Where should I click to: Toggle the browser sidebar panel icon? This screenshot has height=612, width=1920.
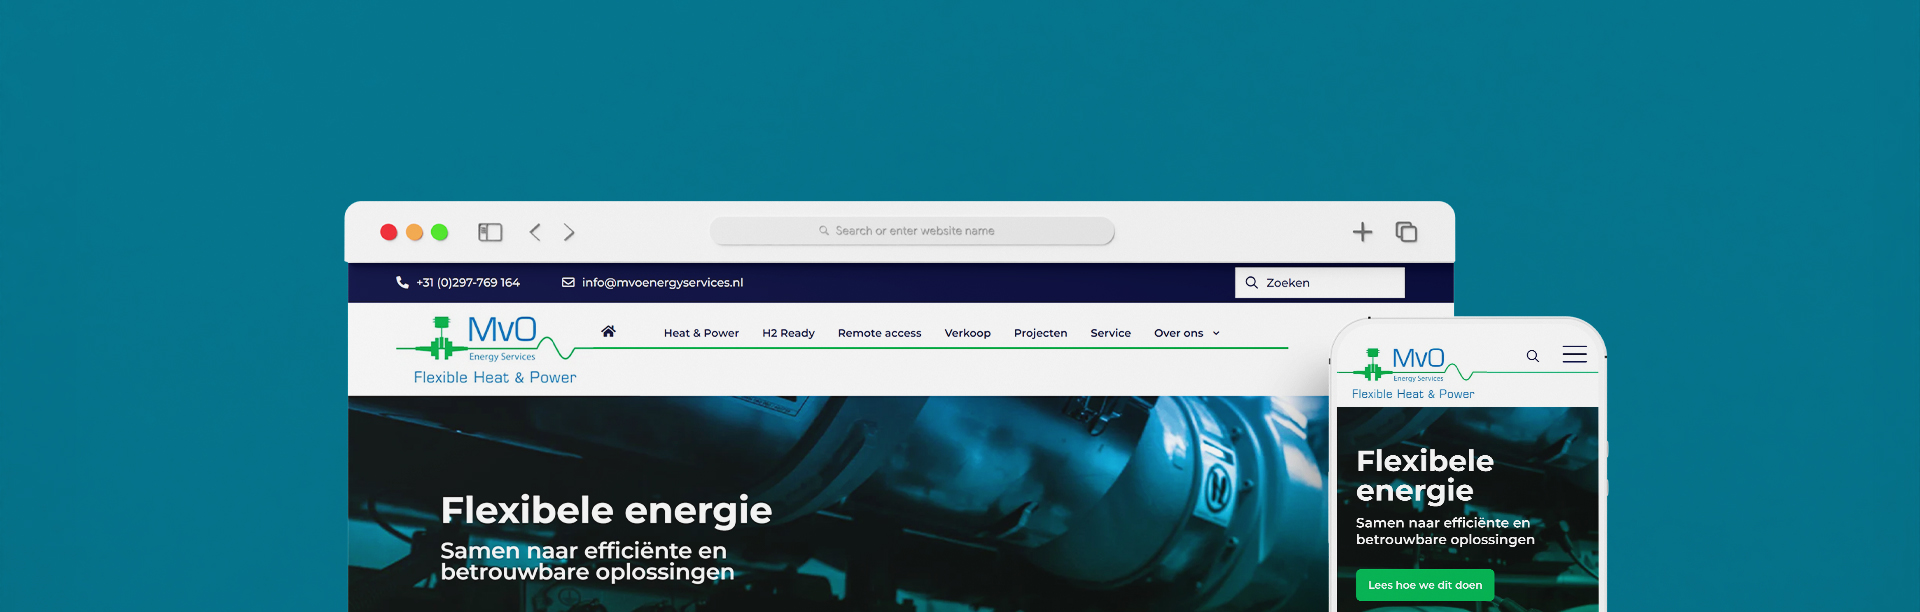490,232
